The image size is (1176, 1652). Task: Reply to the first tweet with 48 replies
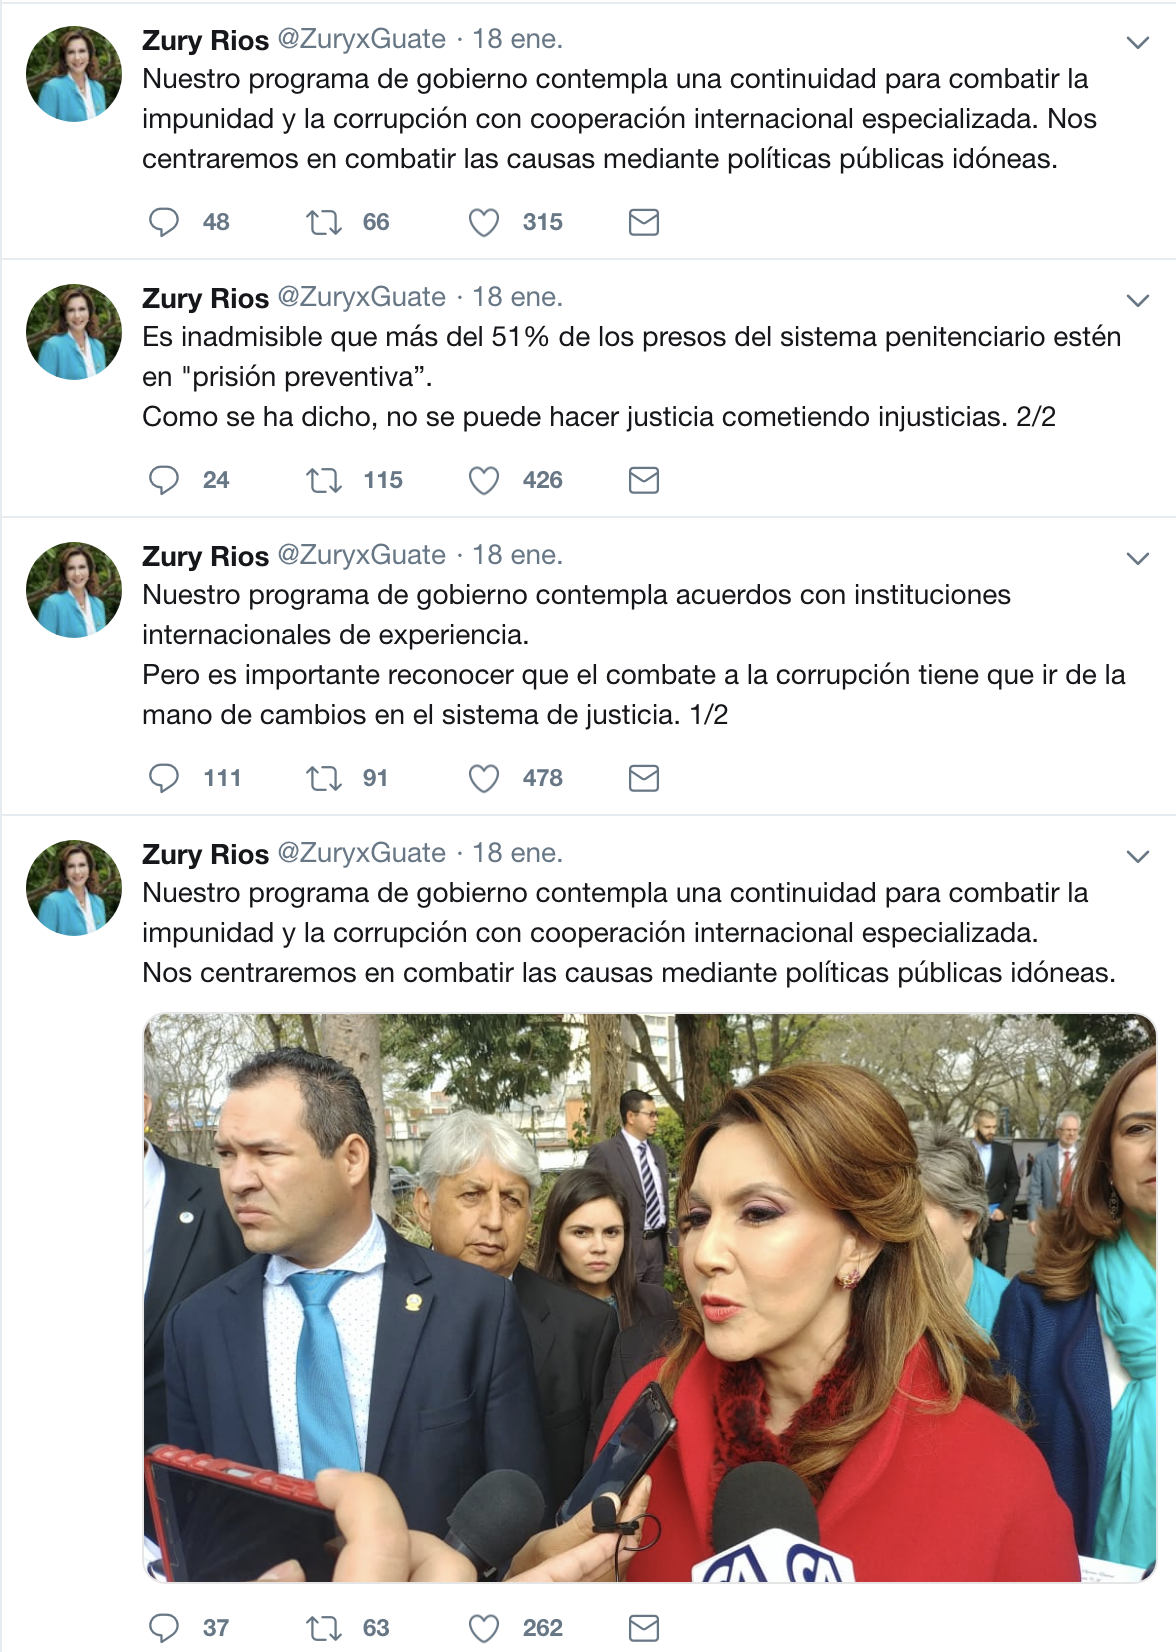coord(164,222)
